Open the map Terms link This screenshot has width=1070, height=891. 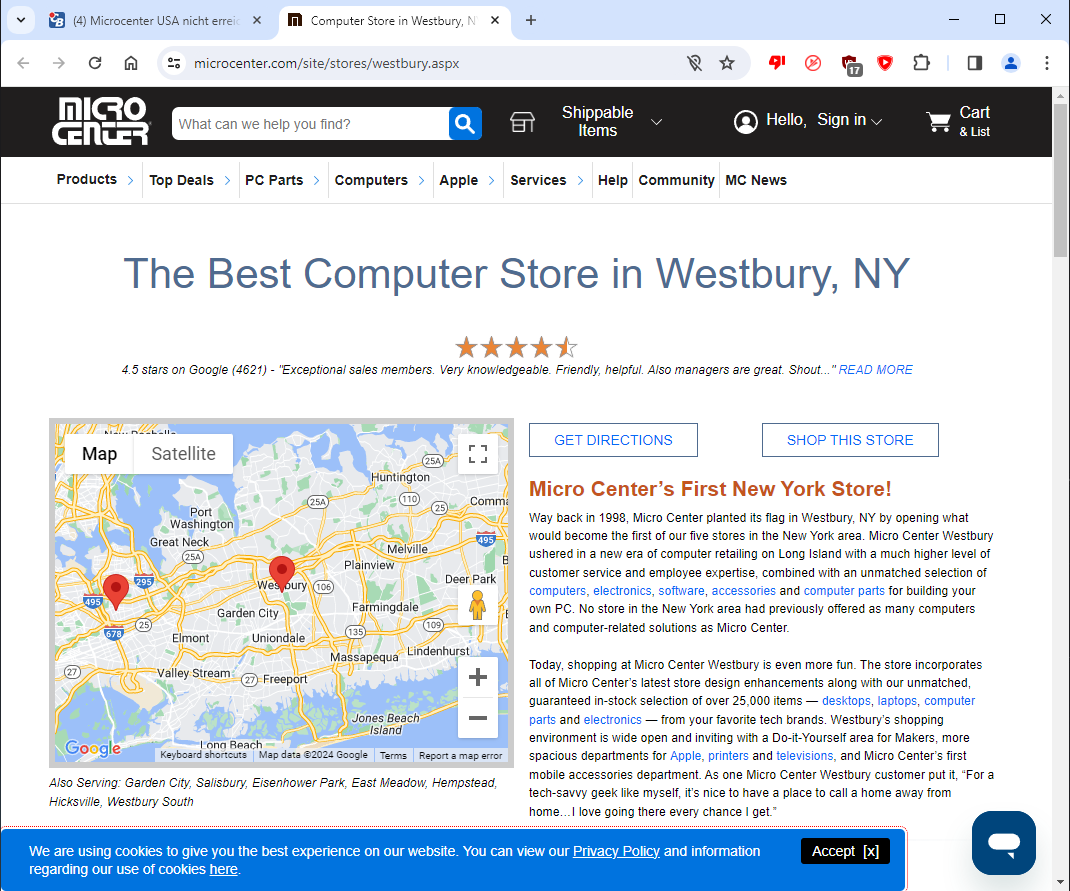(x=393, y=755)
